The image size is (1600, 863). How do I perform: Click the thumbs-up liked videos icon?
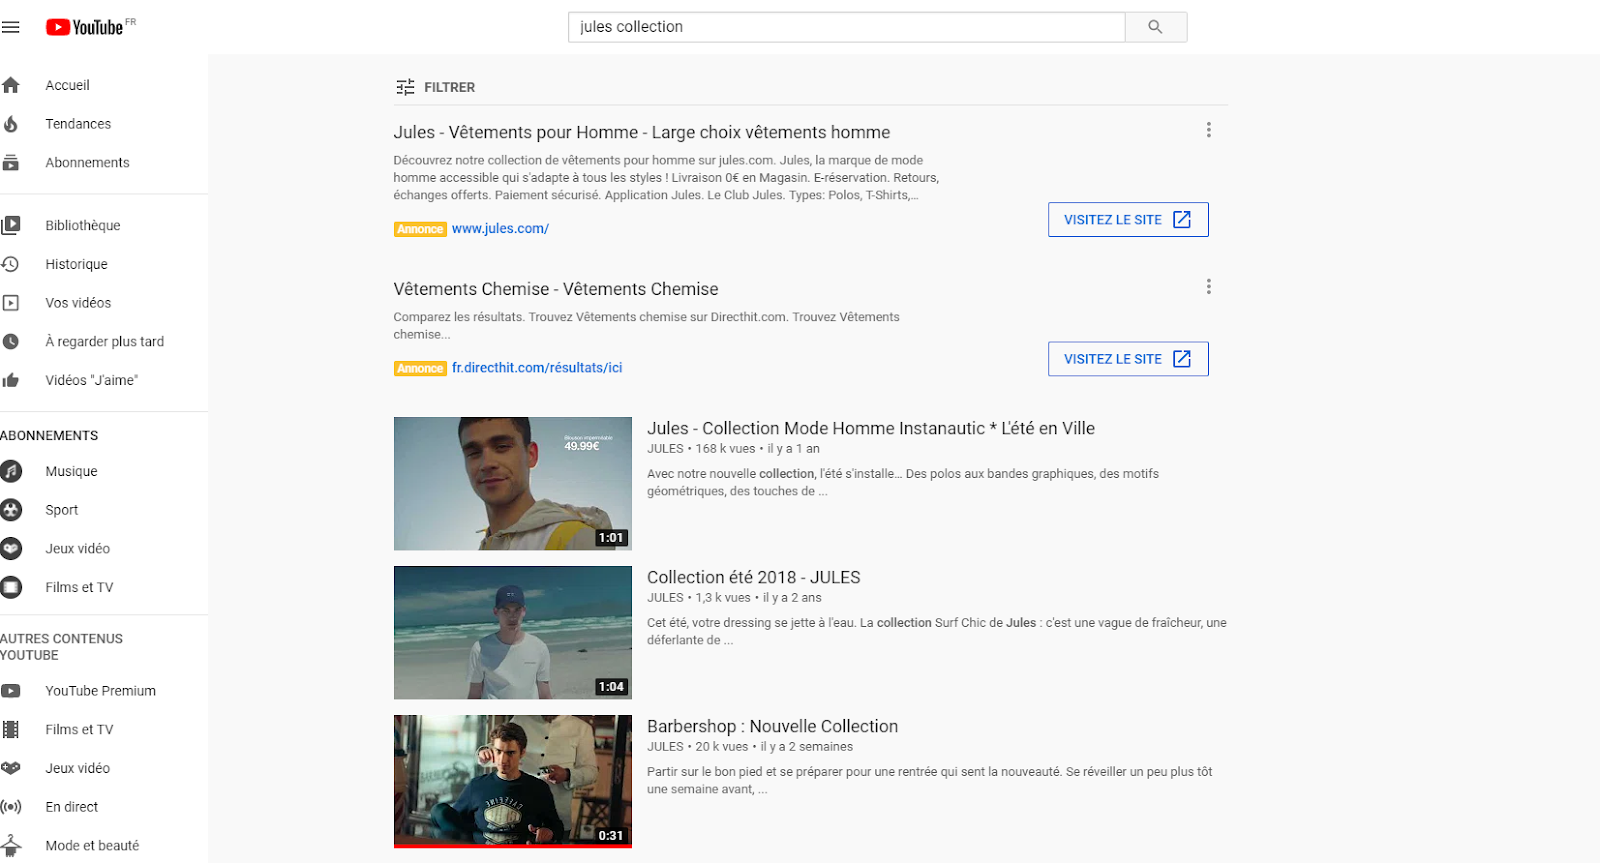[11, 380]
